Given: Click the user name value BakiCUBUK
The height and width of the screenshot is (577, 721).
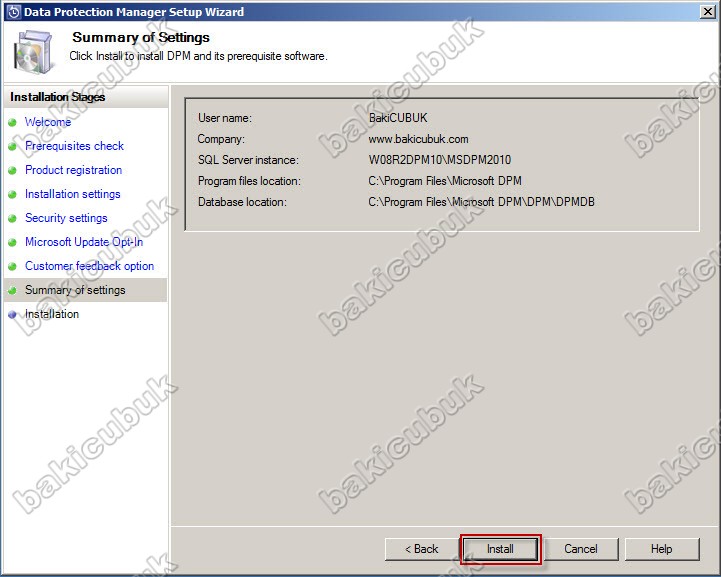Looking at the screenshot, I should (398, 118).
